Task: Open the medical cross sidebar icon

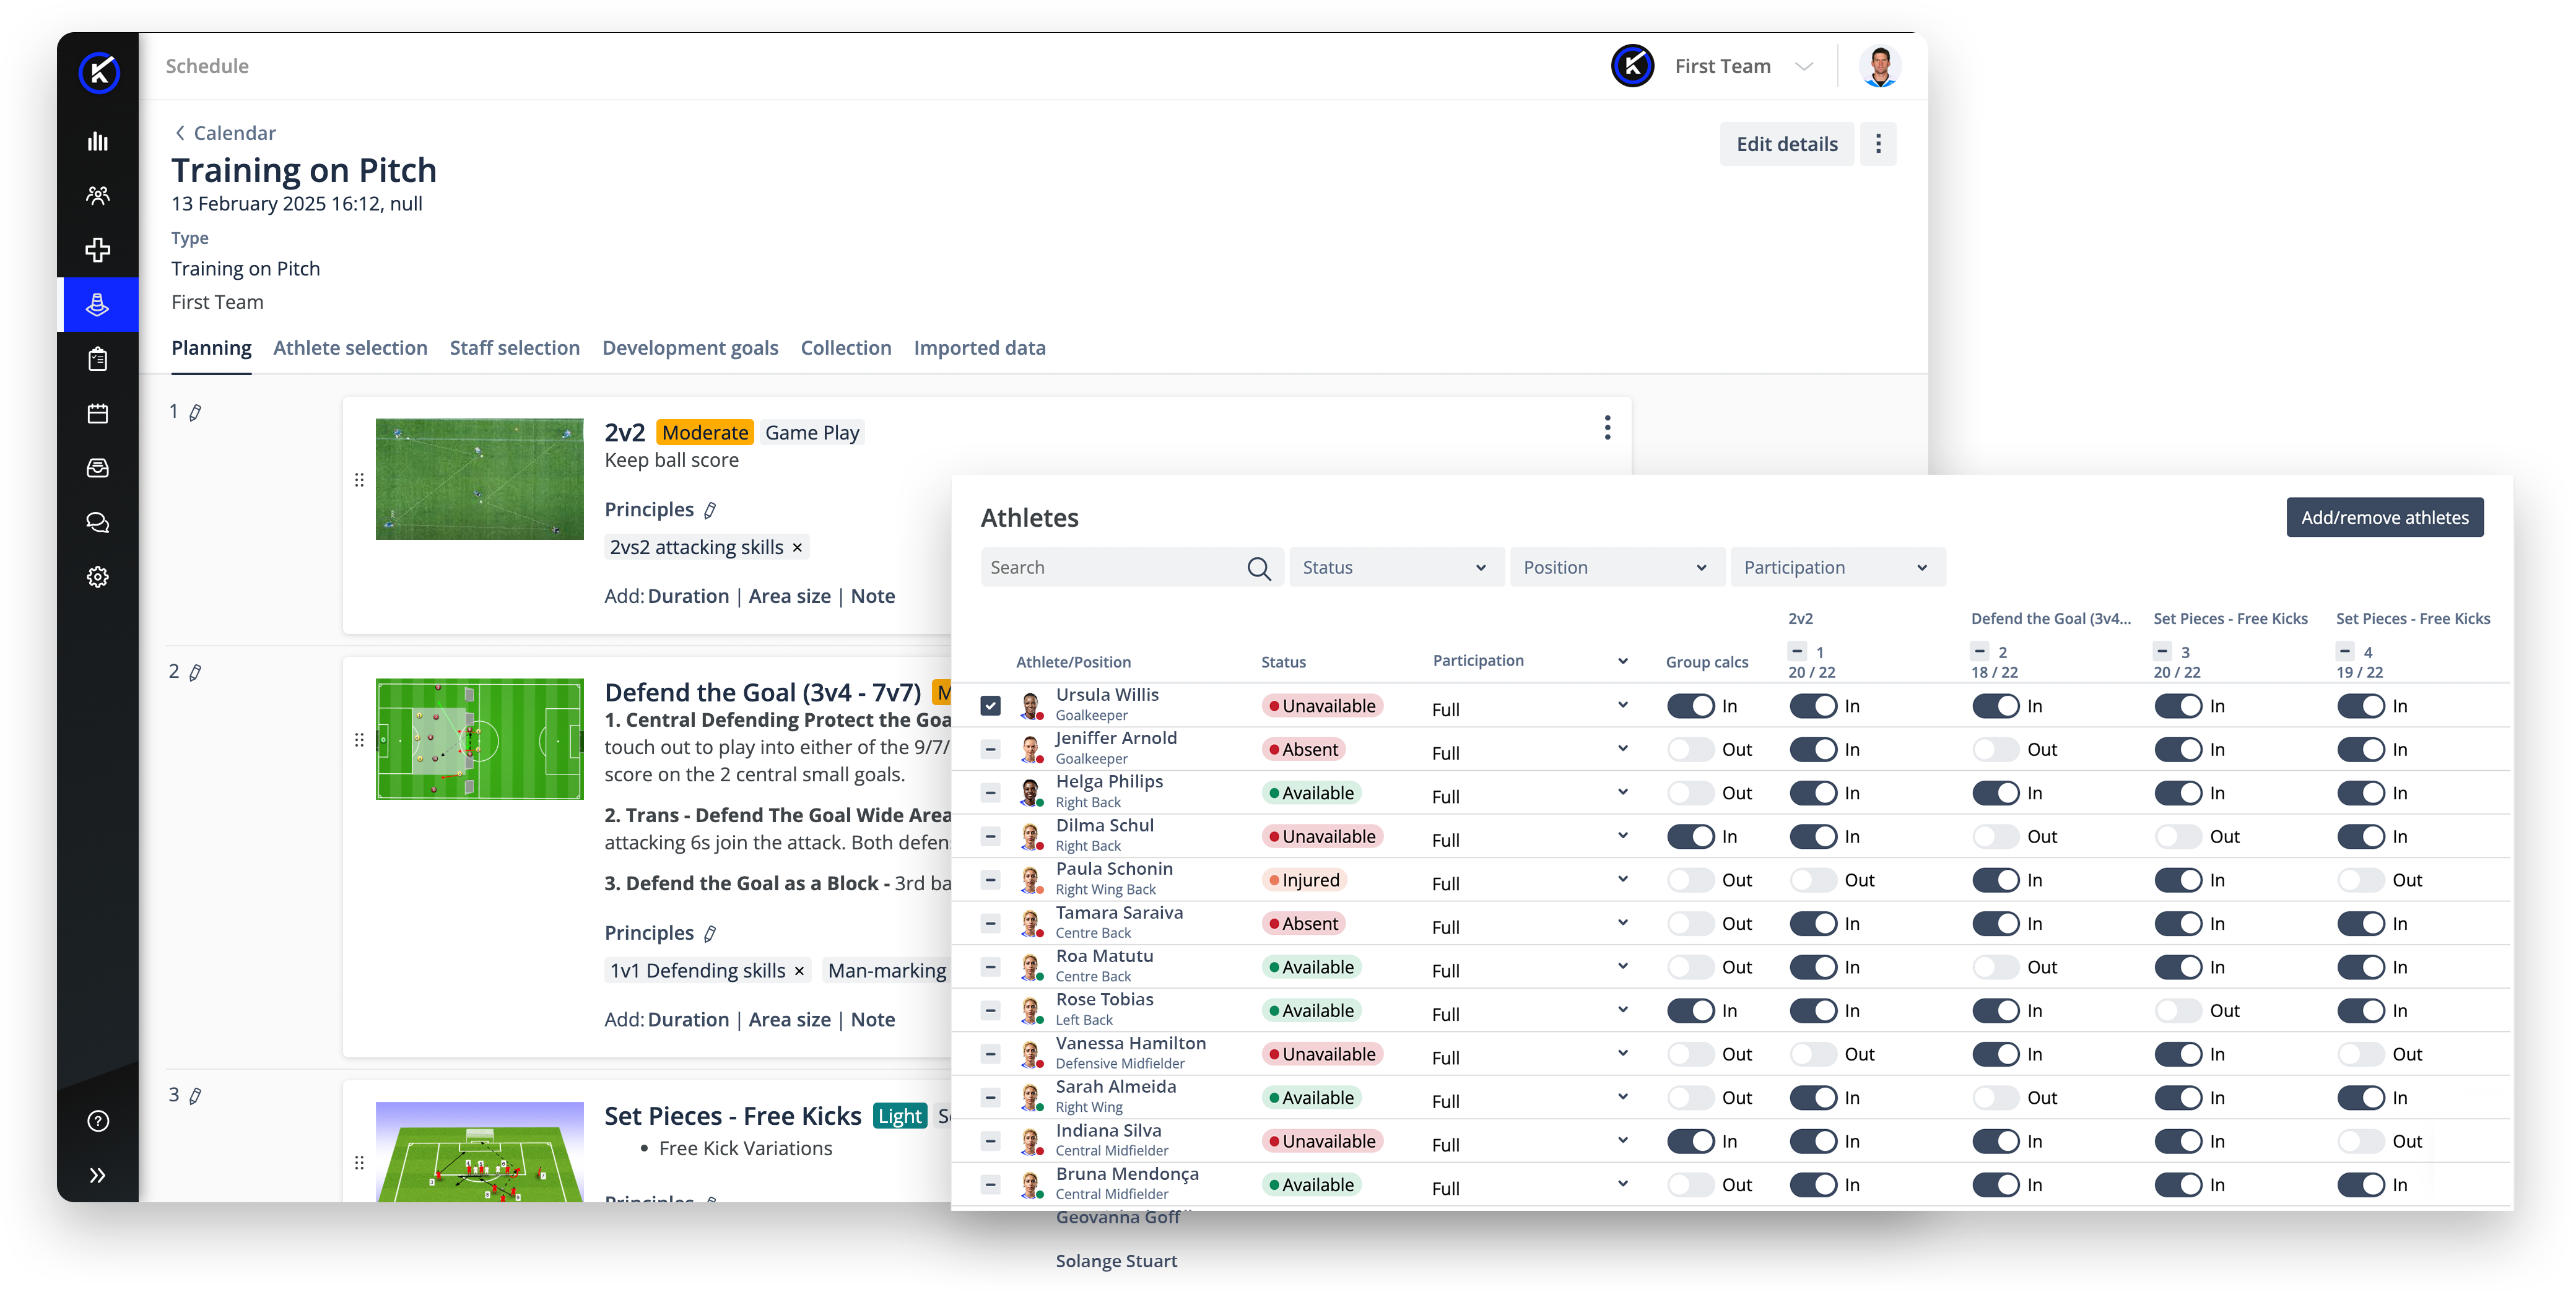Action: pos(97,250)
